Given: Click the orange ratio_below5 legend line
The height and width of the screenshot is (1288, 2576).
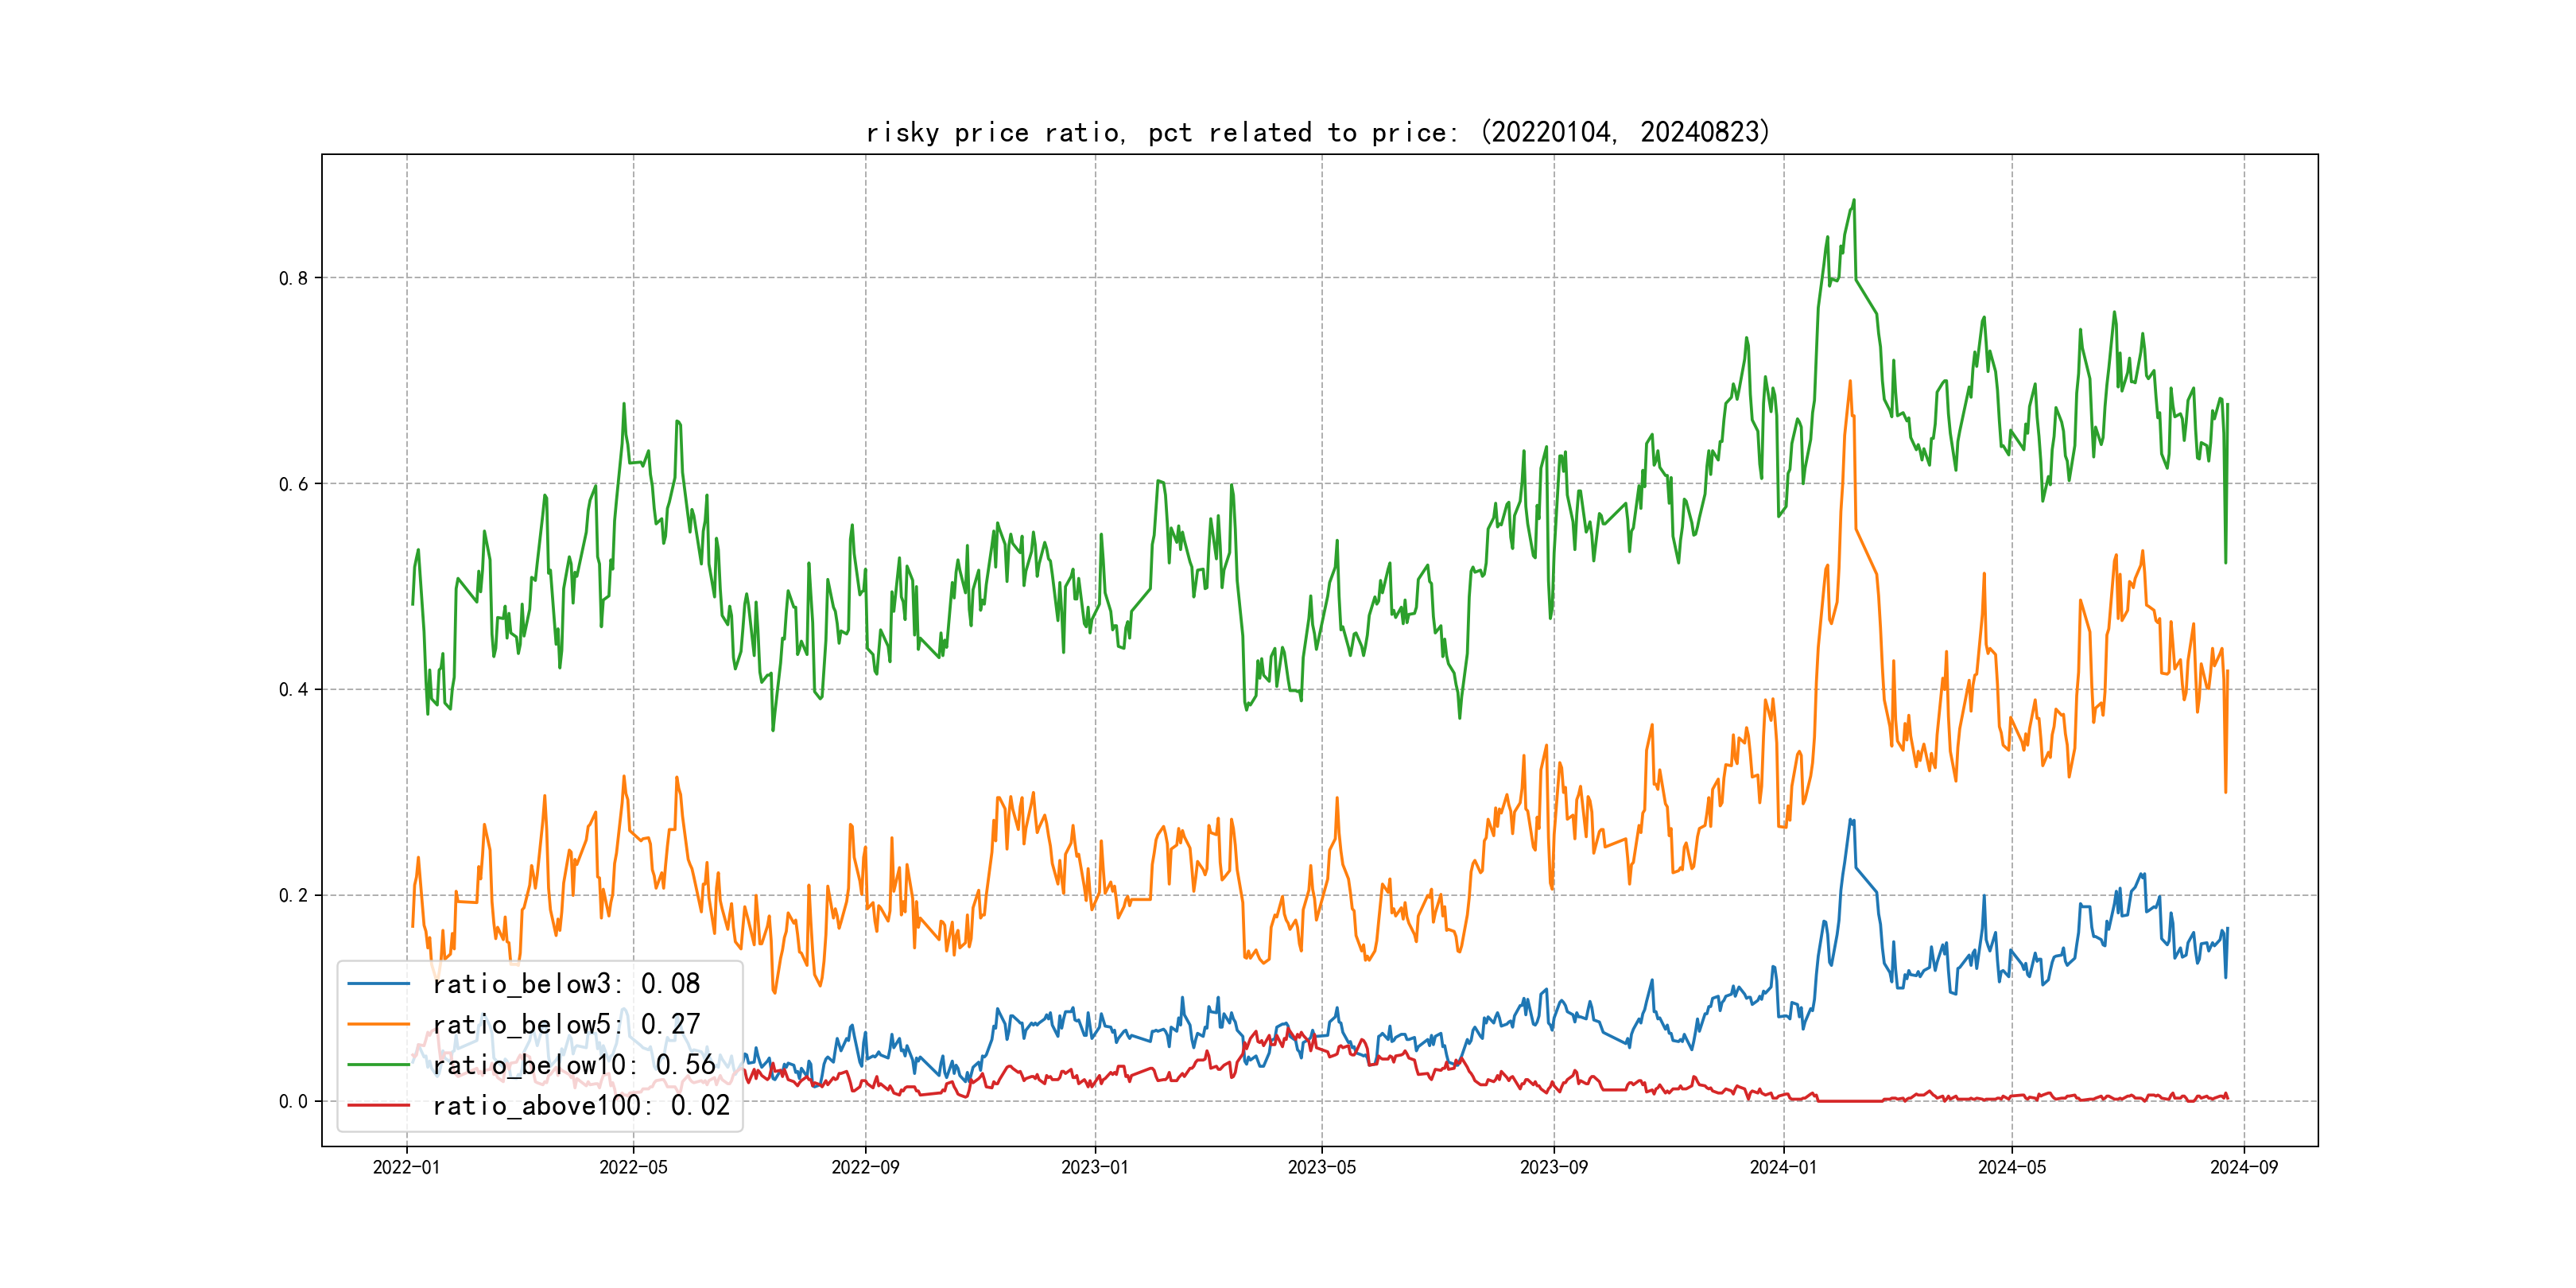Looking at the screenshot, I should pos(378,1024).
